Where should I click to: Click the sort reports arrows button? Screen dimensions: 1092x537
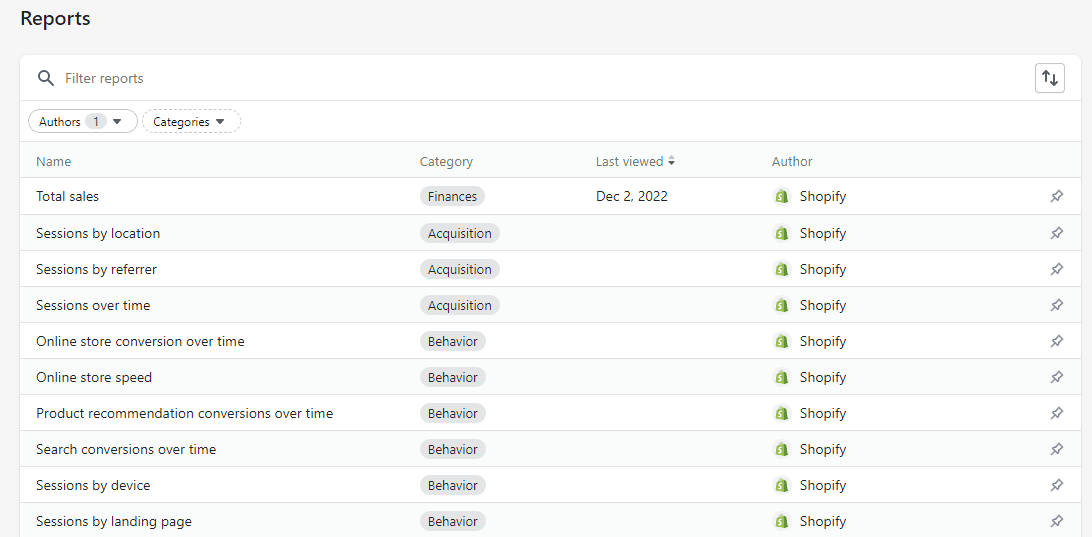pos(1050,78)
